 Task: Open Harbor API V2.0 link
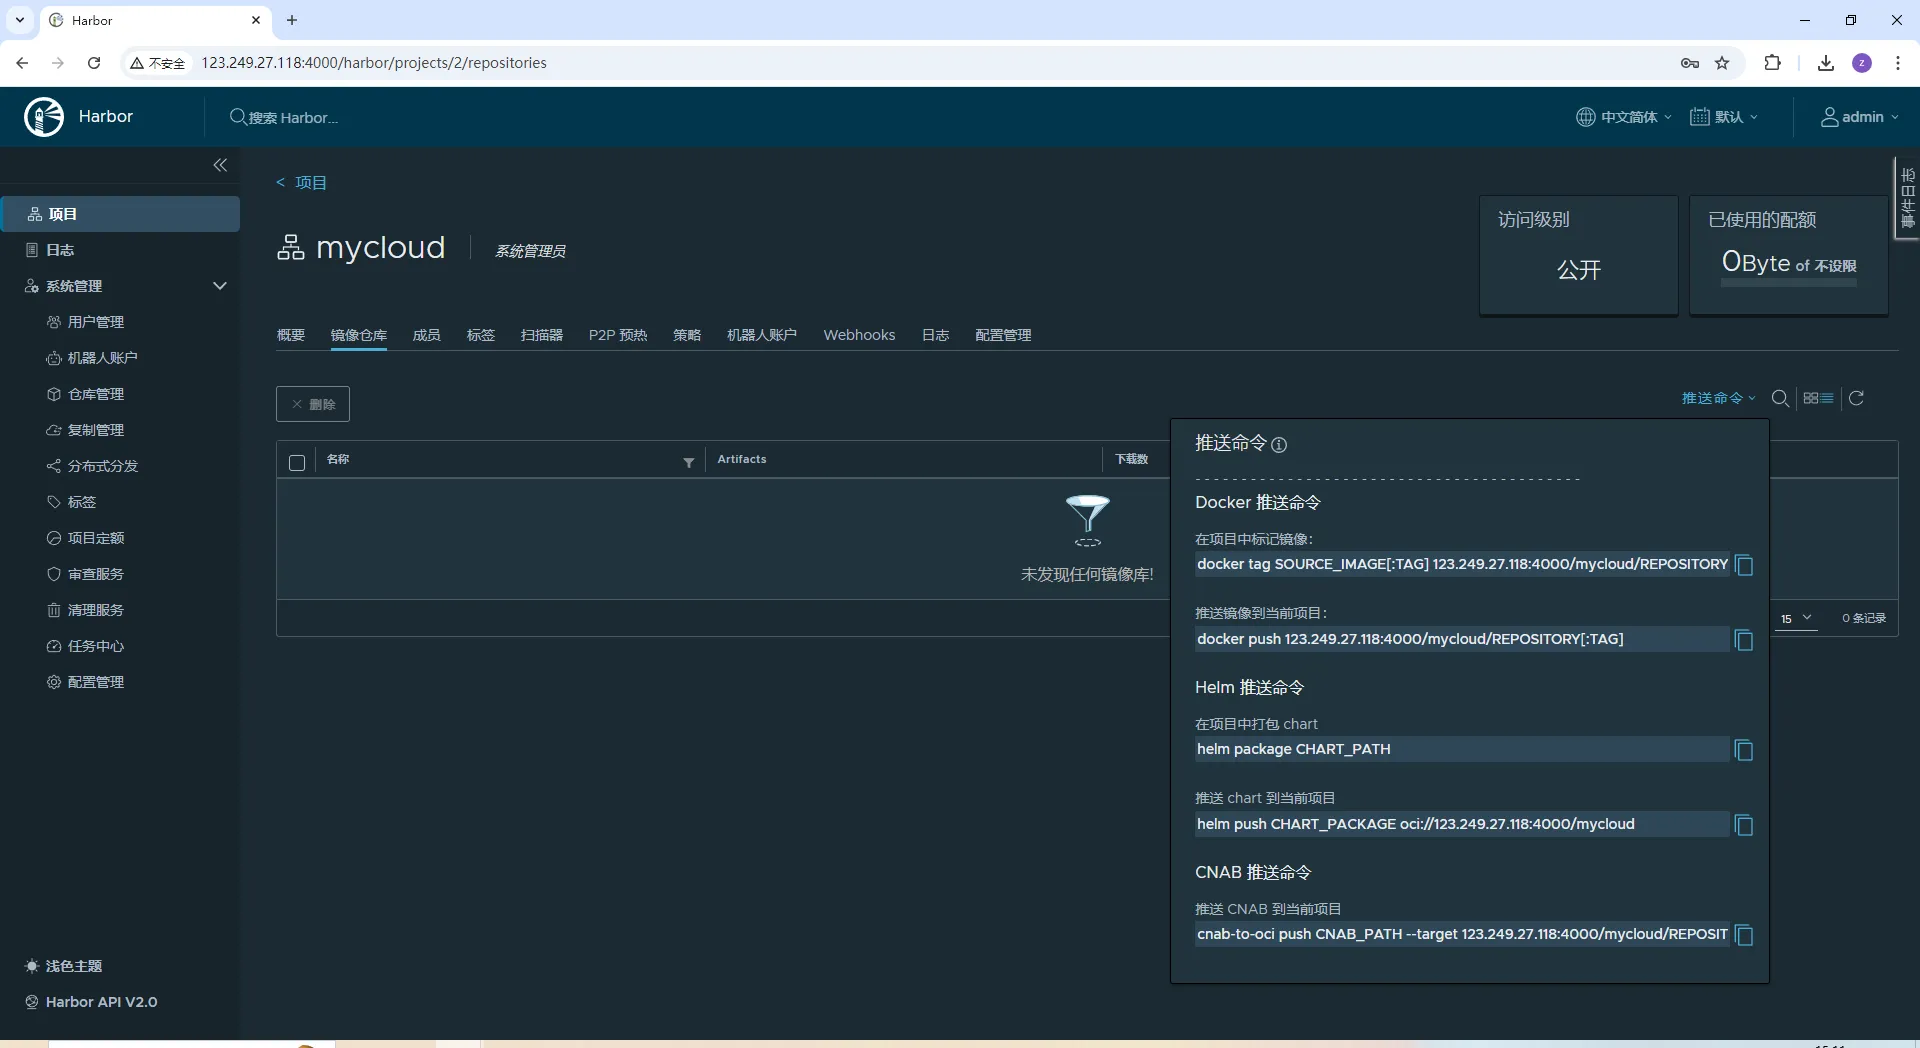(91, 1002)
